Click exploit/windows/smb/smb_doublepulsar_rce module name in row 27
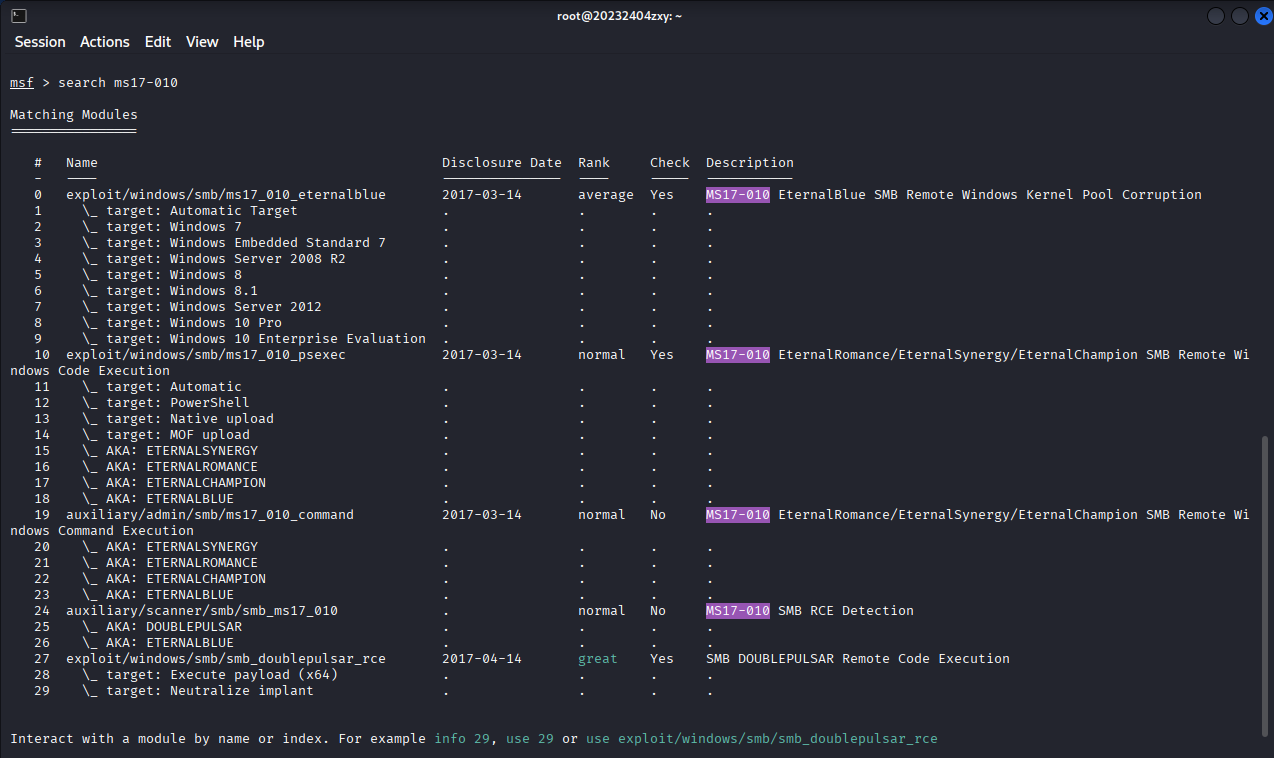This screenshot has width=1274, height=758. 226,659
